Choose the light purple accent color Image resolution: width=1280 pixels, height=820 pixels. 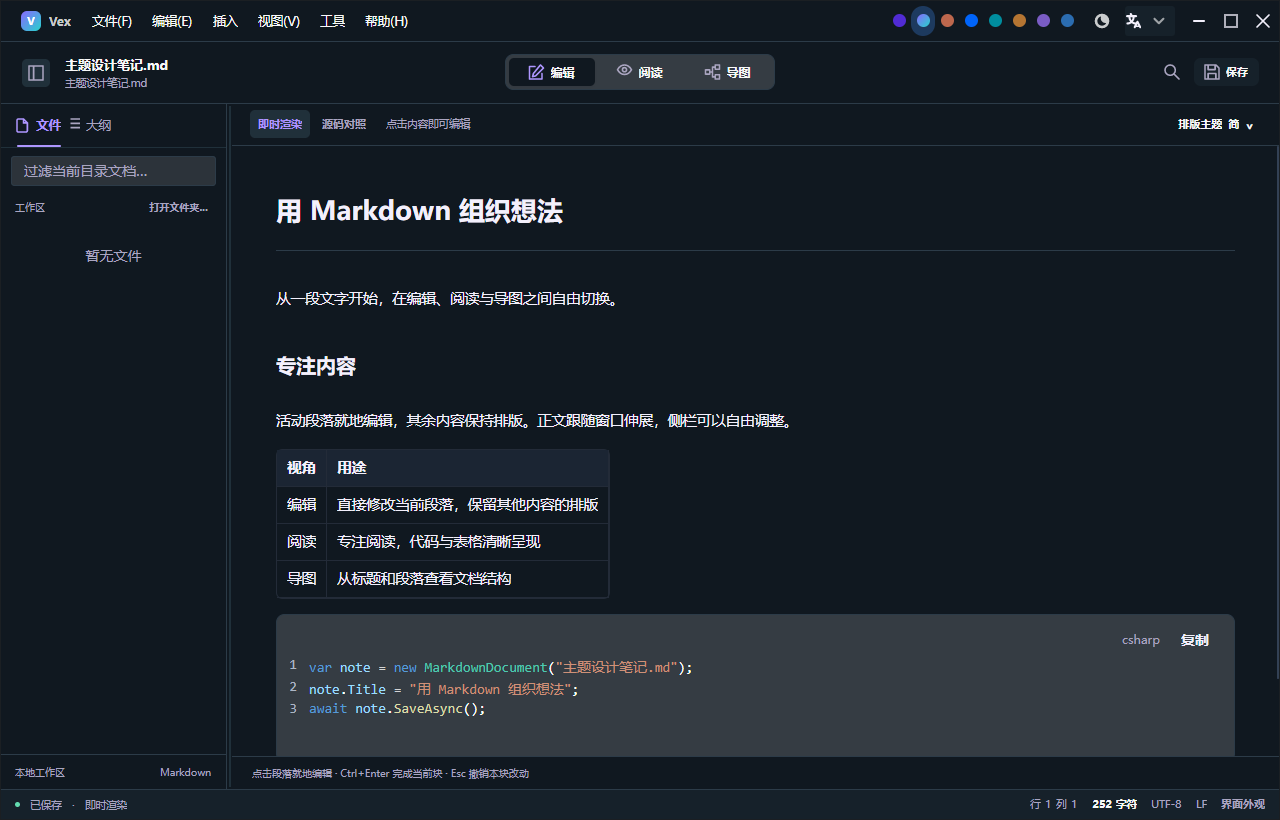(1043, 21)
